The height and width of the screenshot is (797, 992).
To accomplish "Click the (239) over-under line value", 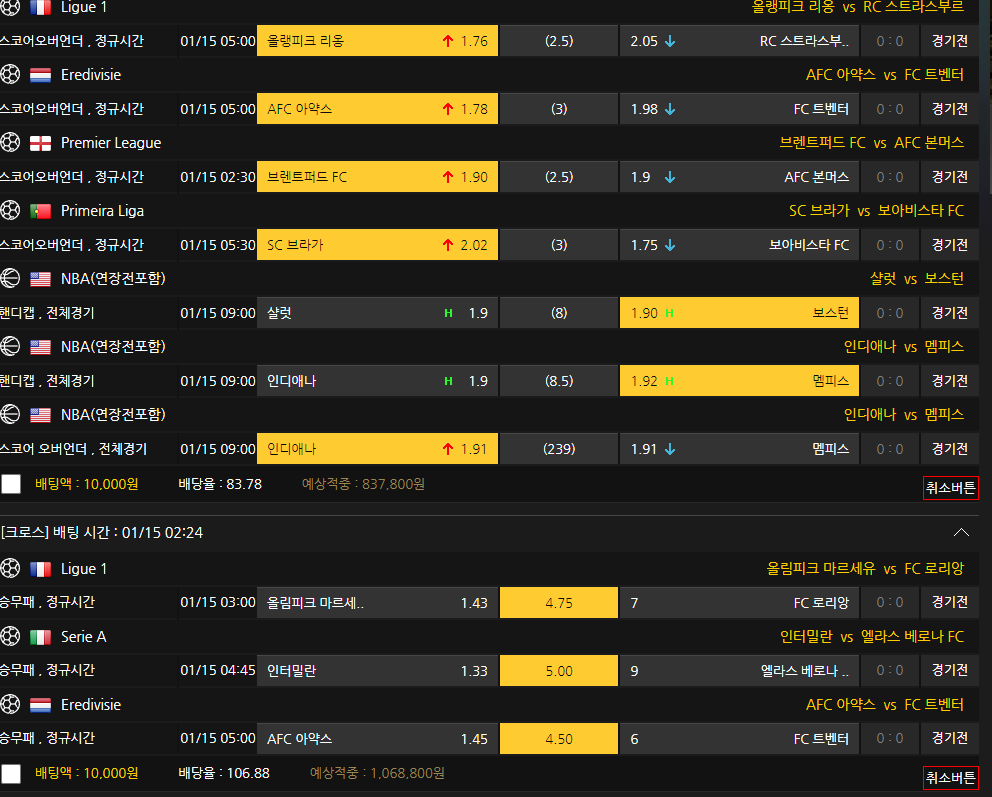I will [x=559, y=449].
